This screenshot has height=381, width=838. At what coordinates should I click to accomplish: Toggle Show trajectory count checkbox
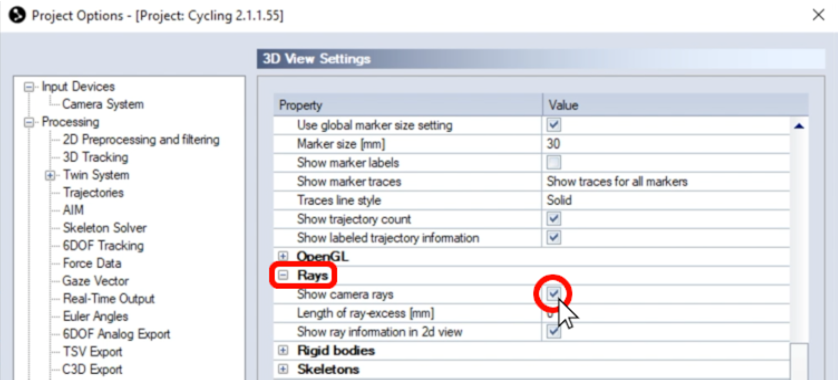pos(554,219)
